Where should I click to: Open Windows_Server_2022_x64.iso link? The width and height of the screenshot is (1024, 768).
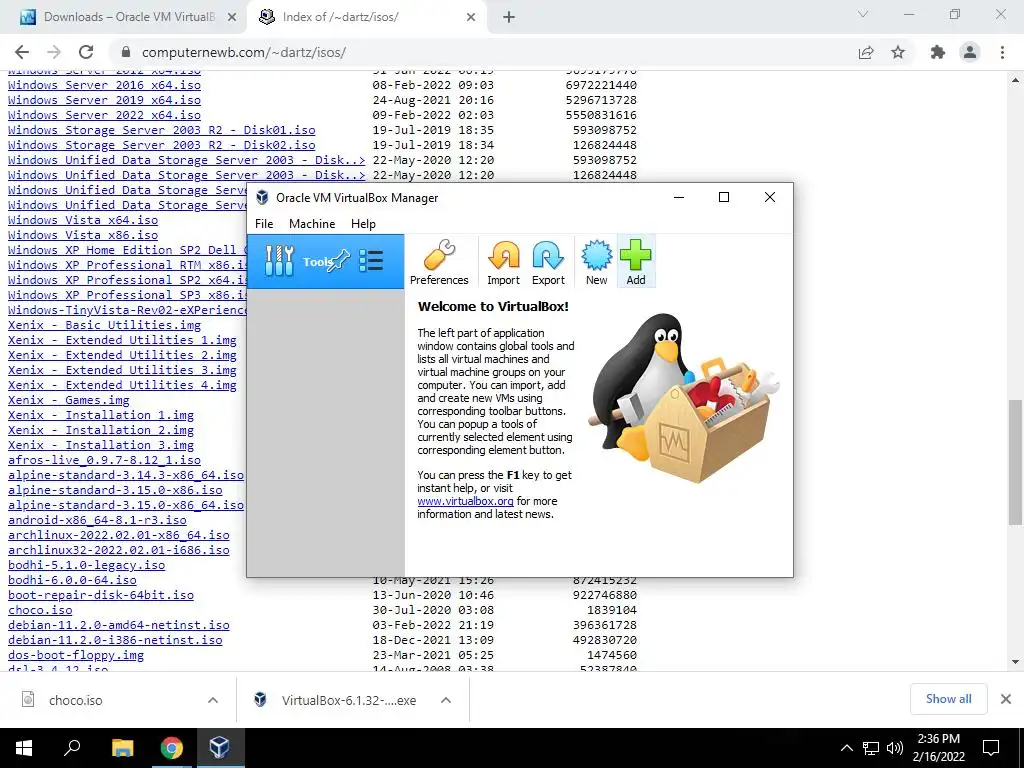click(104, 115)
